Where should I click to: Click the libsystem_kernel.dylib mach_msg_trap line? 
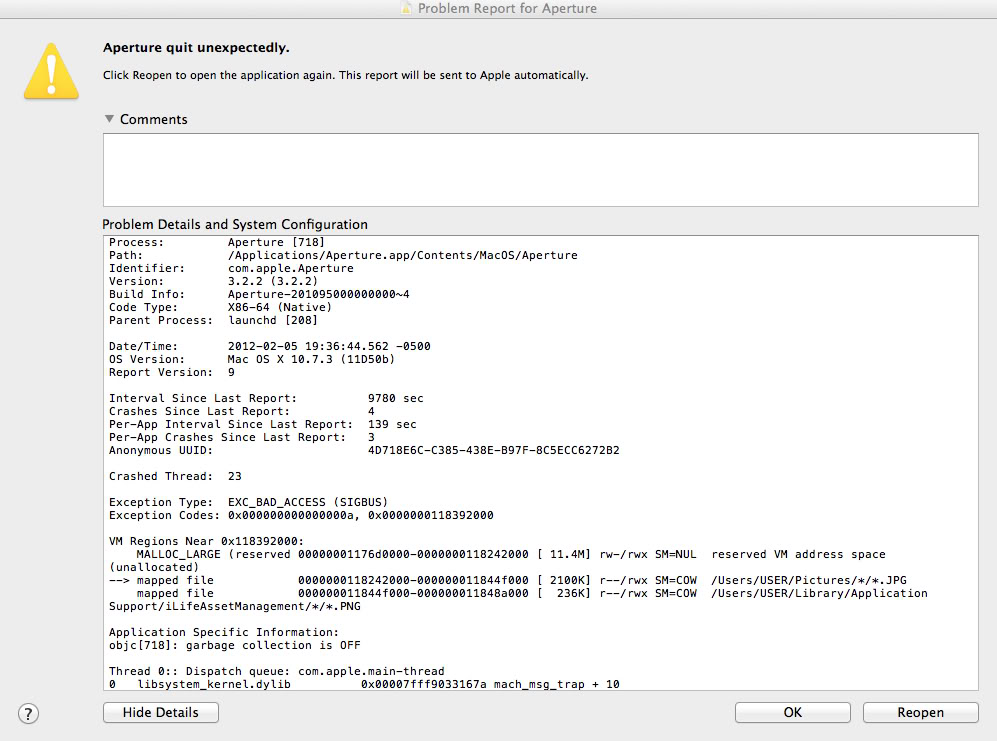[364, 684]
